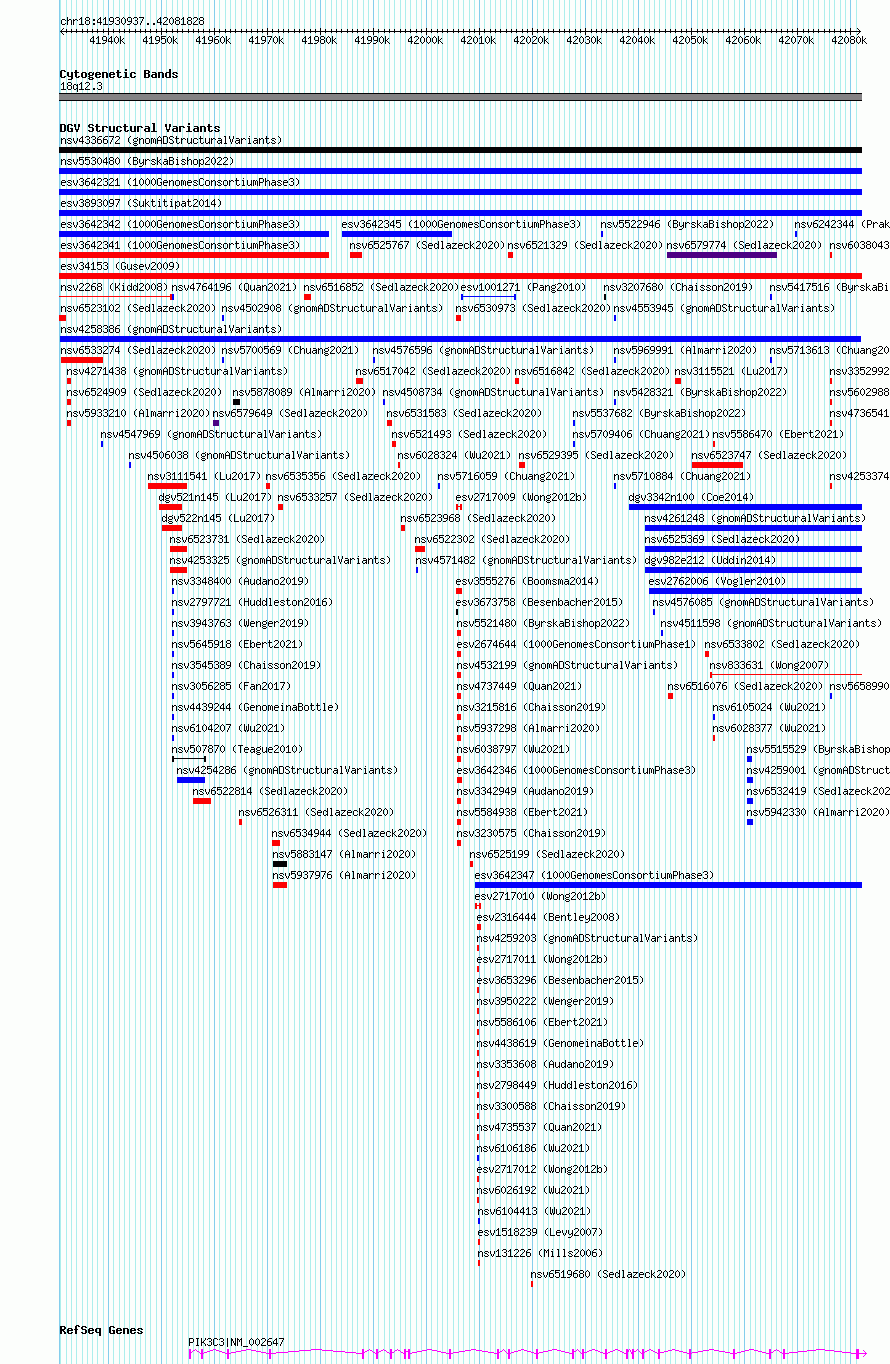Open nsv4258386 (gnomADStructuralVariants) variant
Viewport: 890px width, 1364px height.
click(171, 329)
